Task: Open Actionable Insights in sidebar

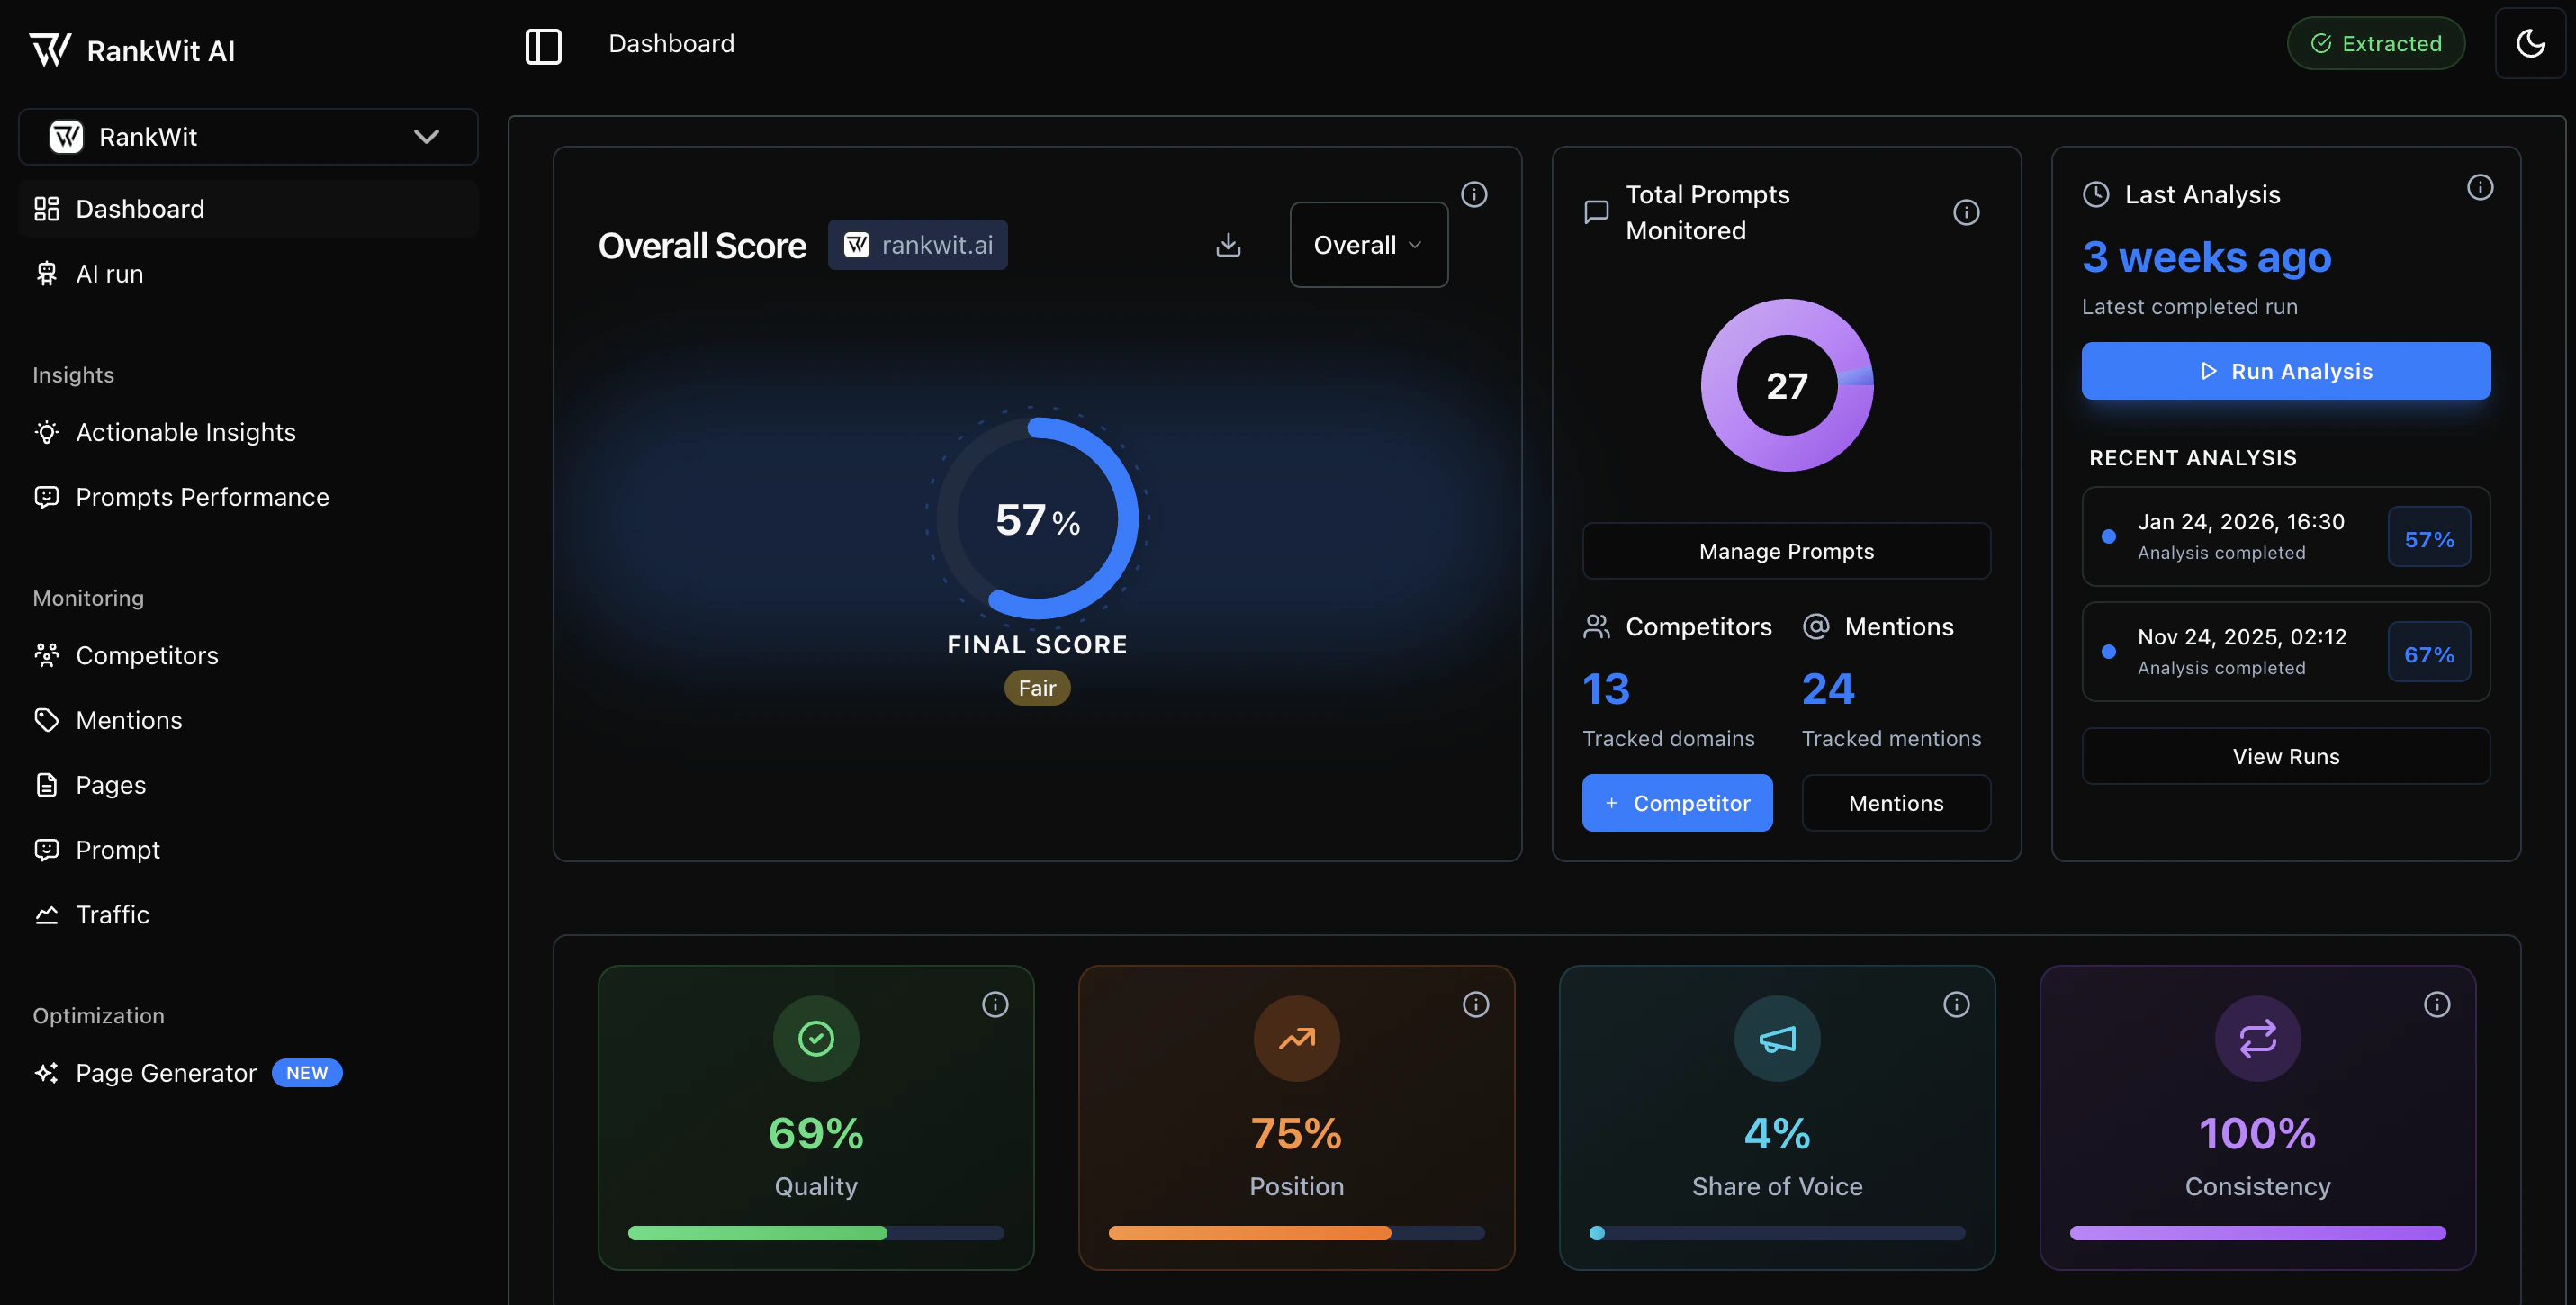Action: (x=186, y=432)
